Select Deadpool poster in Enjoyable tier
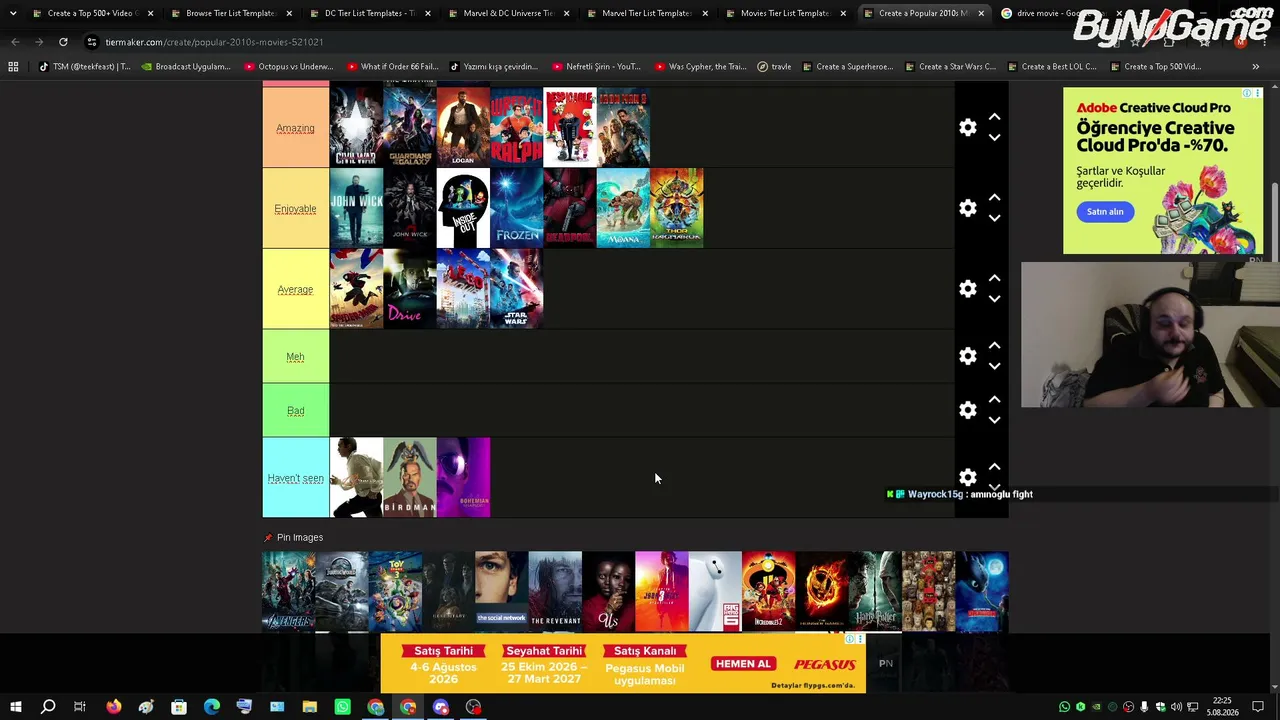Viewport: 1280px width, 720px height. [570, 208]
